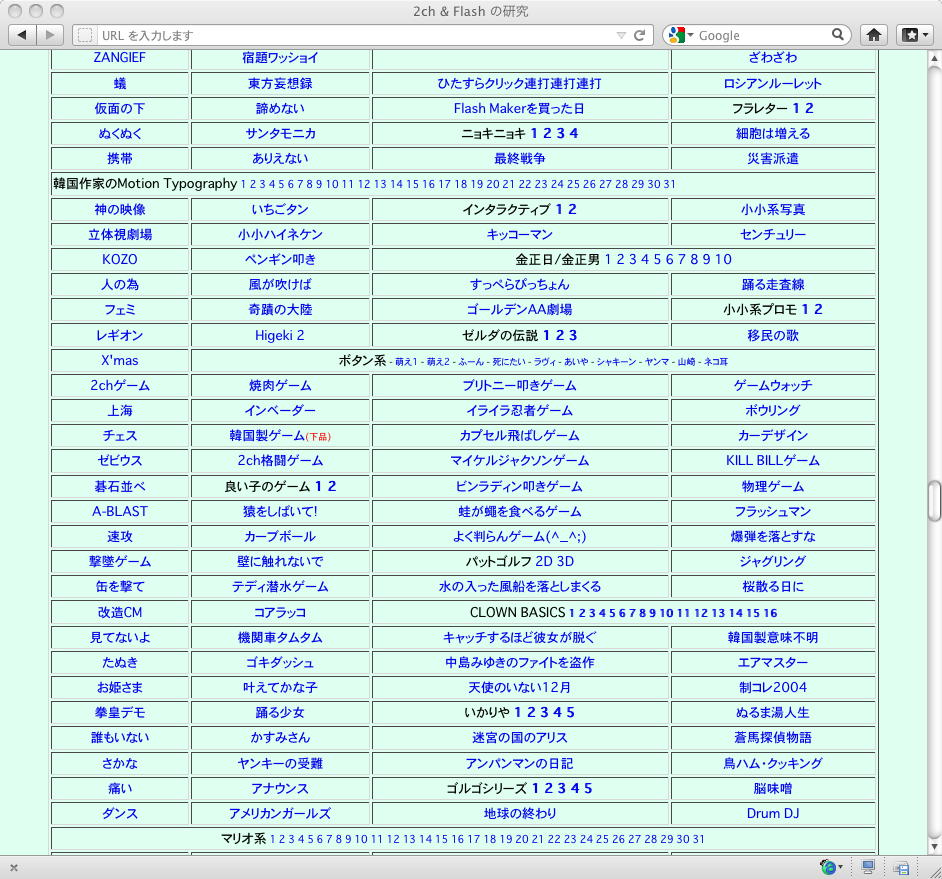
Task: Open the URL history dropdown triangle
Action: pyautogui.click(x=621, y=35)
